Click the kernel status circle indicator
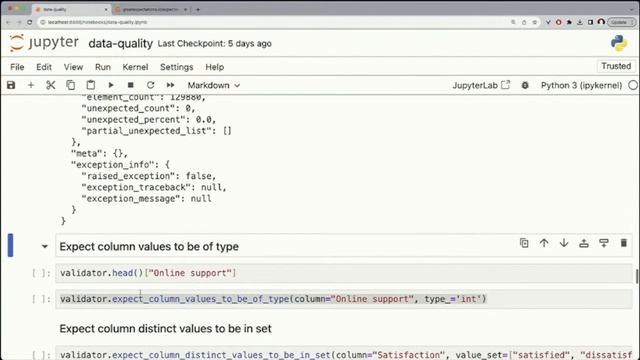Viewport: 640px width, 360px height. pos(633,85)
